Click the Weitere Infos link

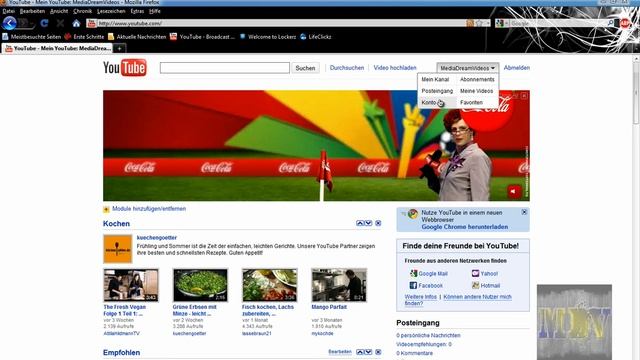click(420, 297)
